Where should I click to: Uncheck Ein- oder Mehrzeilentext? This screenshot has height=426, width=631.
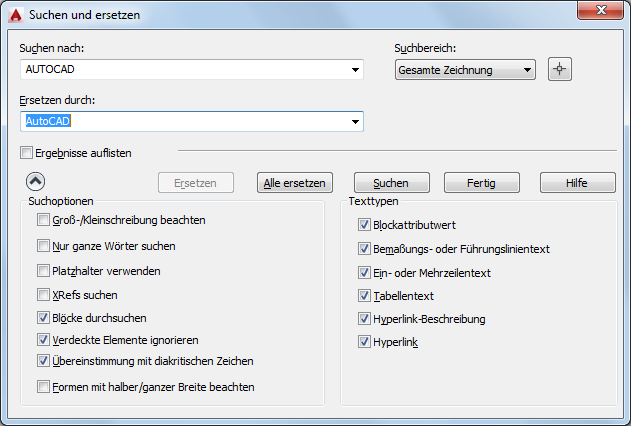(364, 273)
